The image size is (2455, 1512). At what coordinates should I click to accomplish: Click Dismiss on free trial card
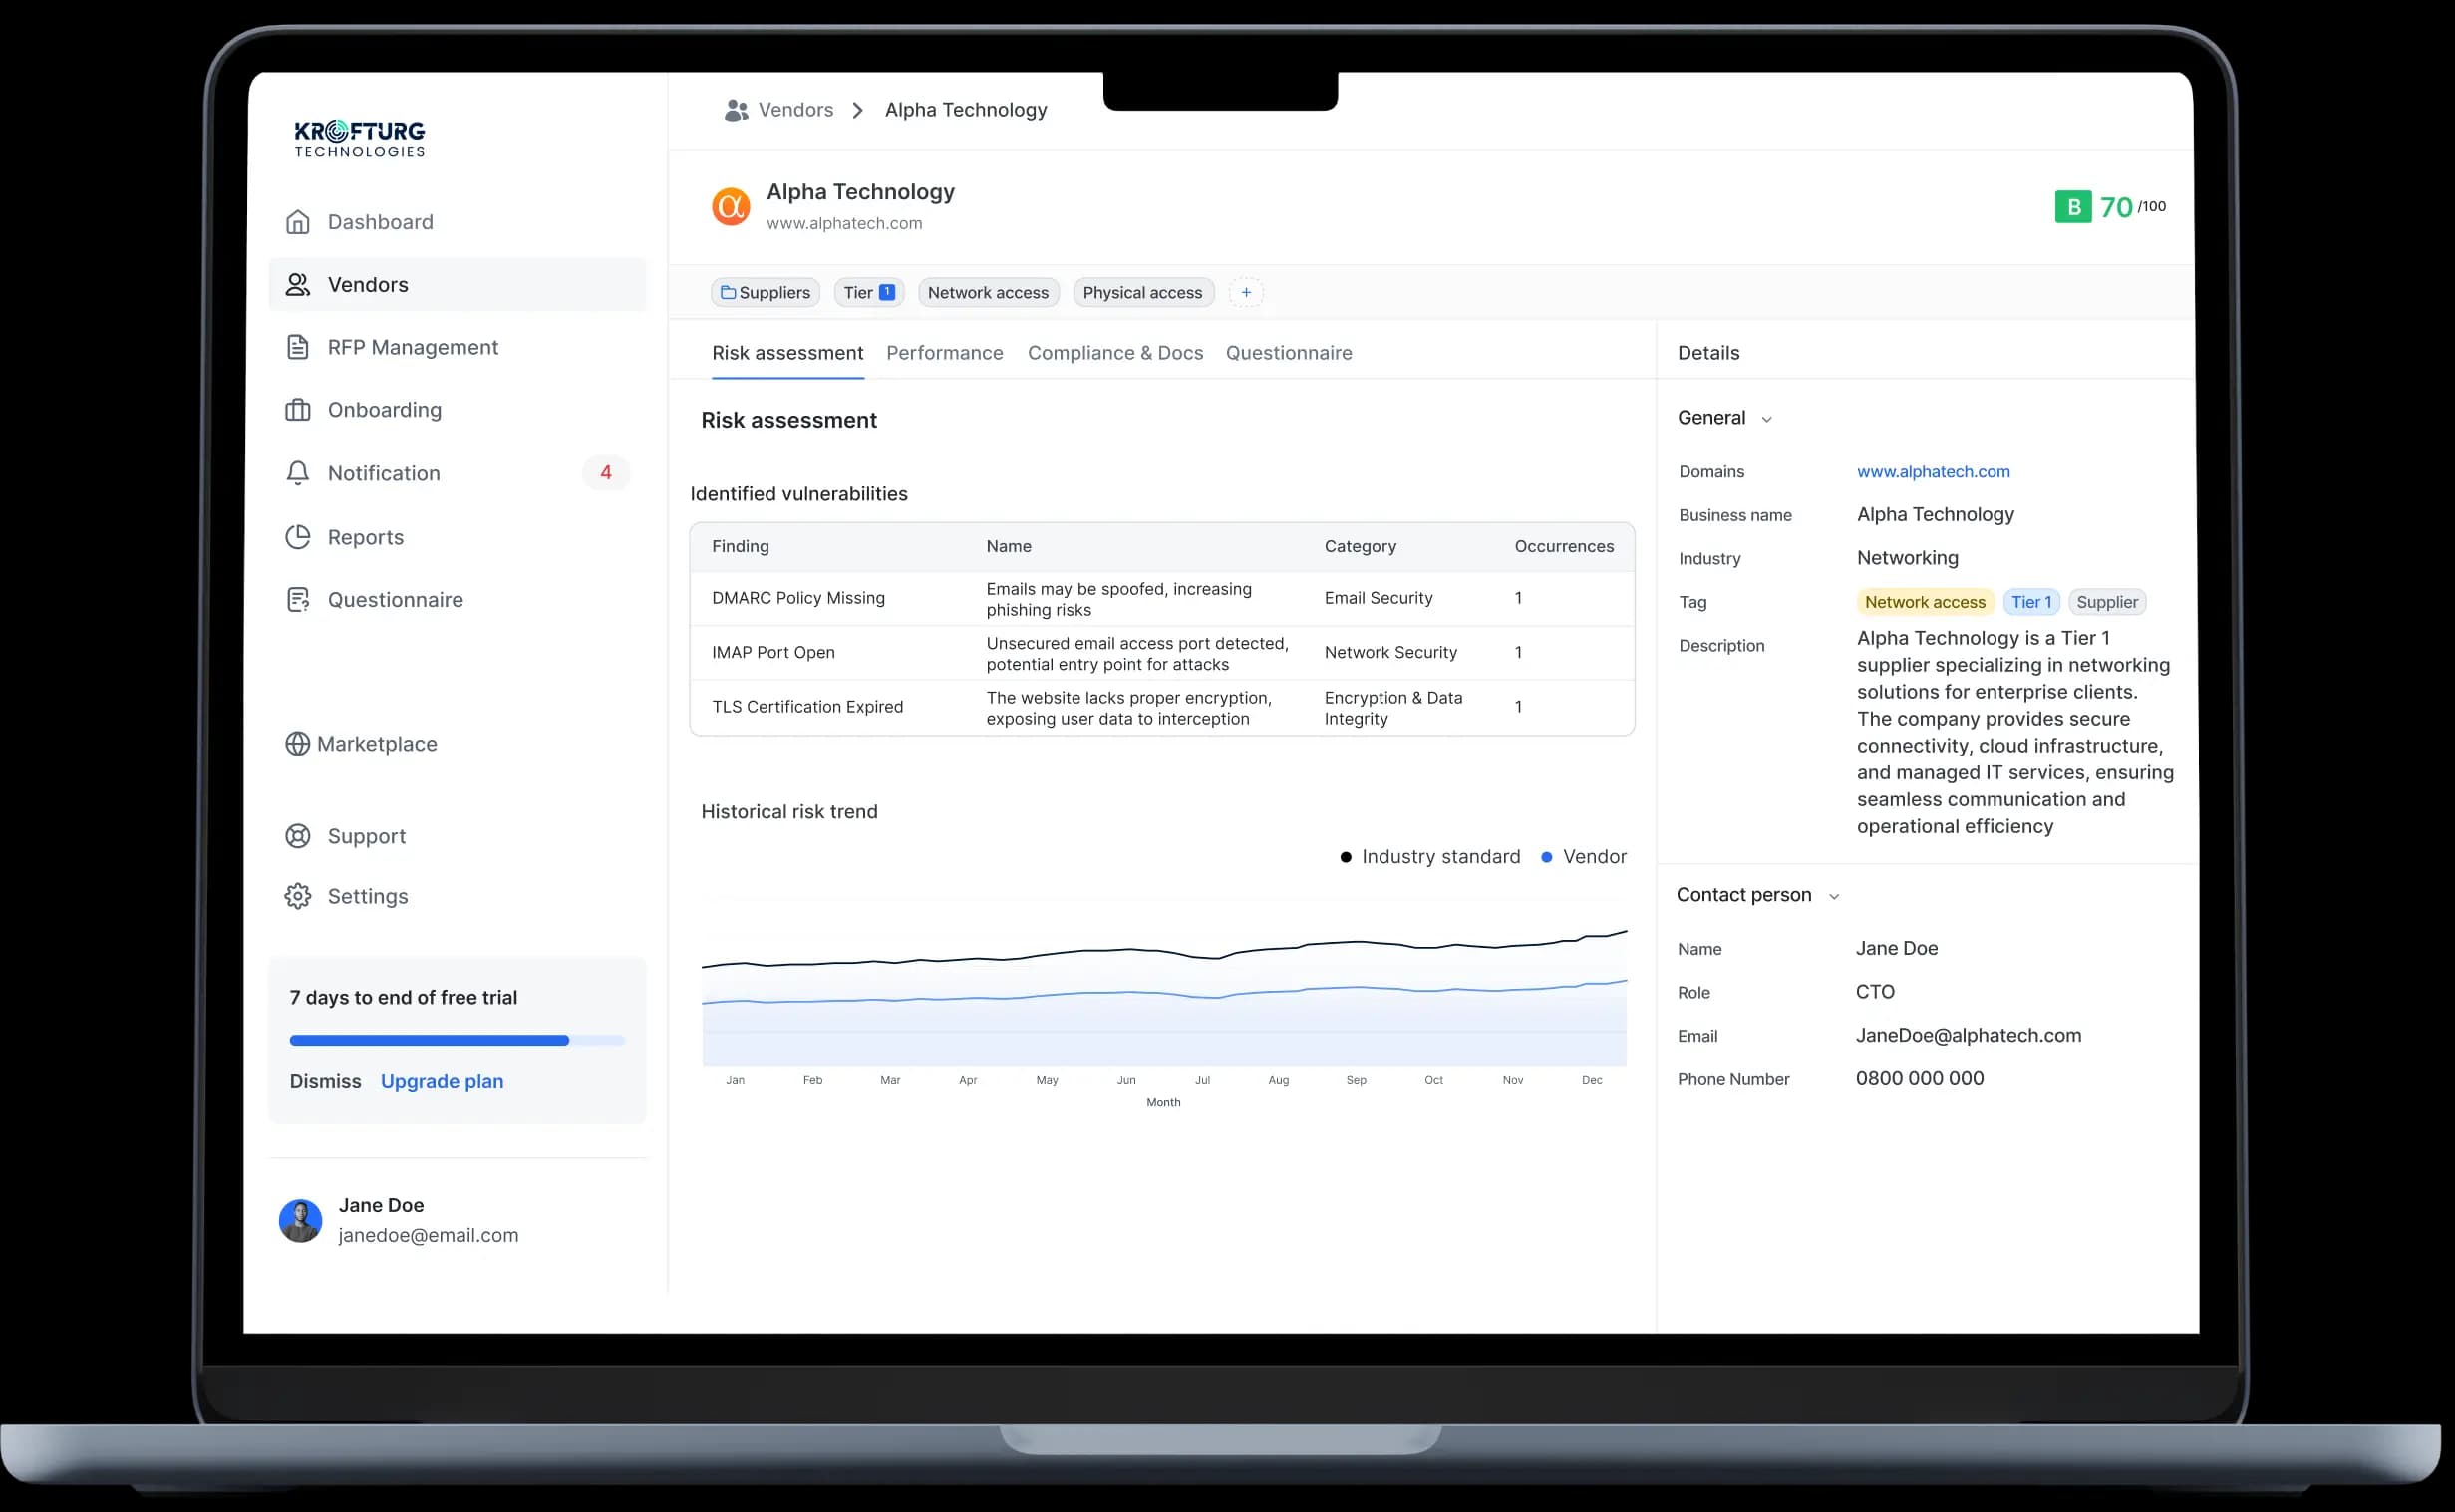click(x=325, y=1082)
